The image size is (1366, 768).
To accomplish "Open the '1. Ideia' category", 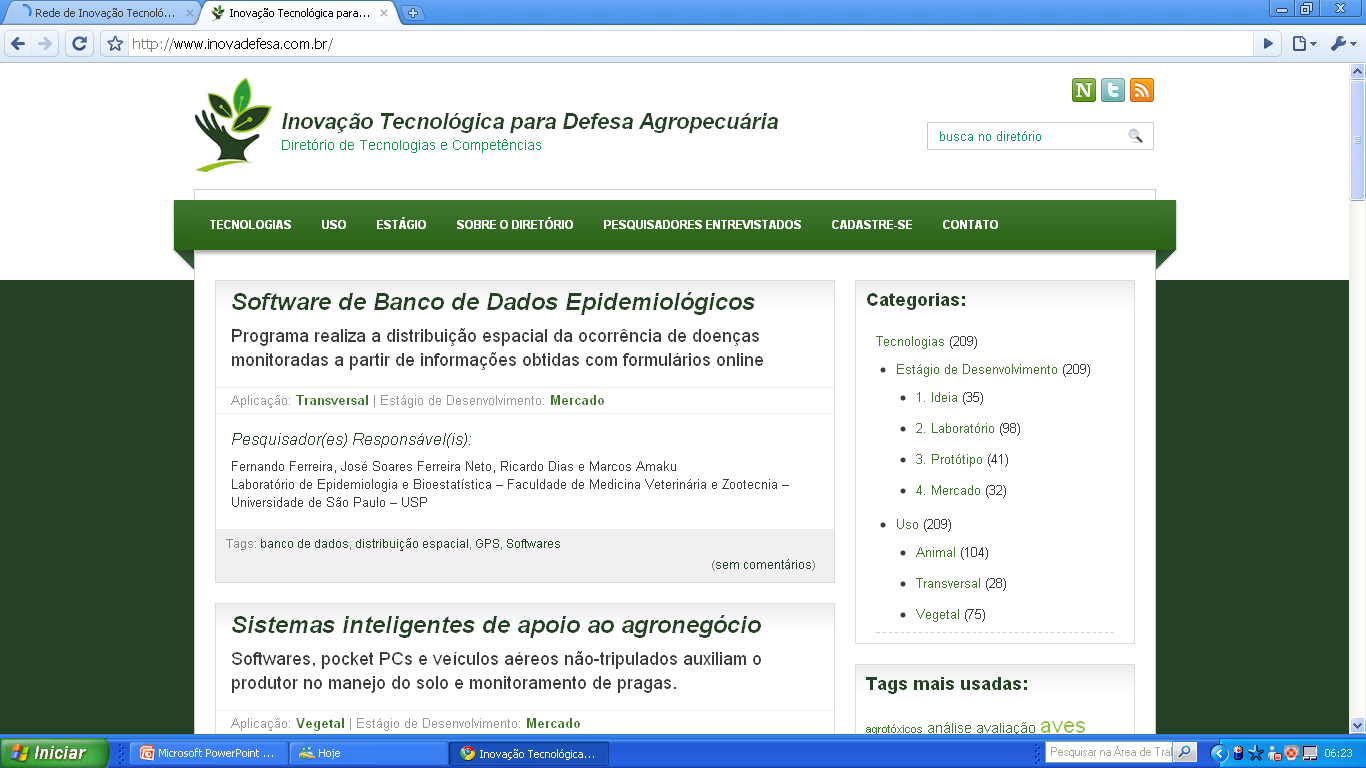I will tap(937, 398).
